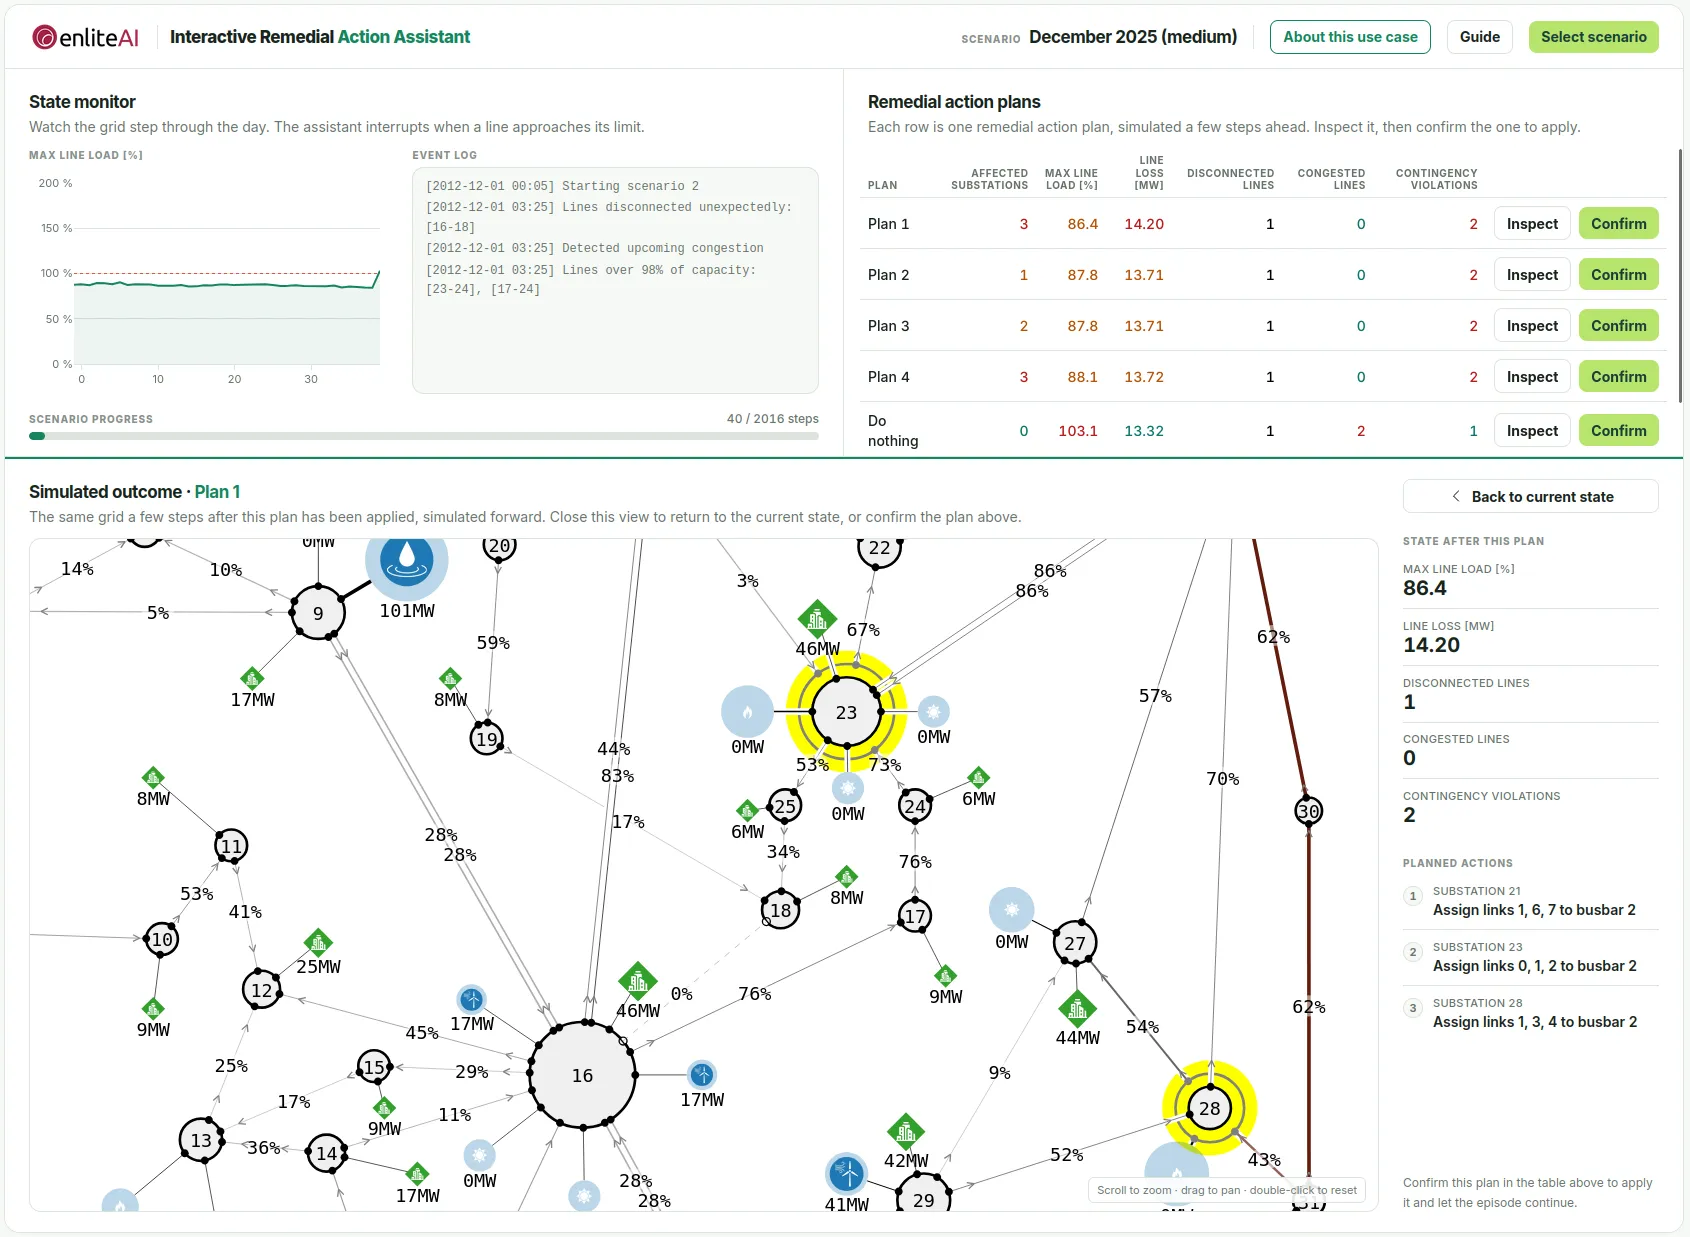Click Back to current state
Viewport: 1690px width, 1237px height.
(x=1530, y=497)
